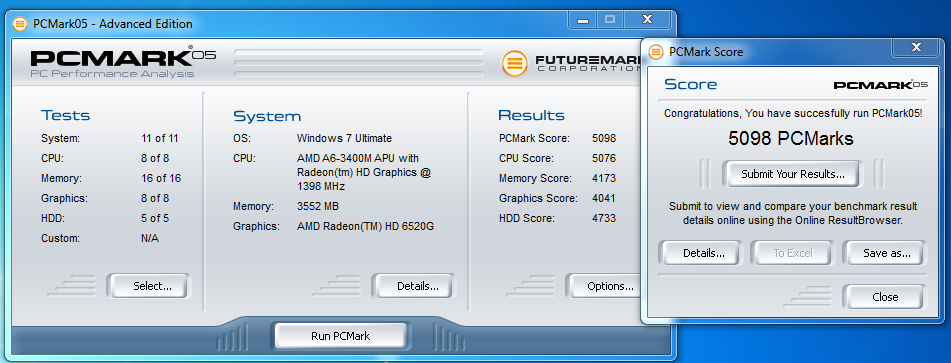
Task: Start benchmark with Run PCMark
Action: [x=340, y=336]
